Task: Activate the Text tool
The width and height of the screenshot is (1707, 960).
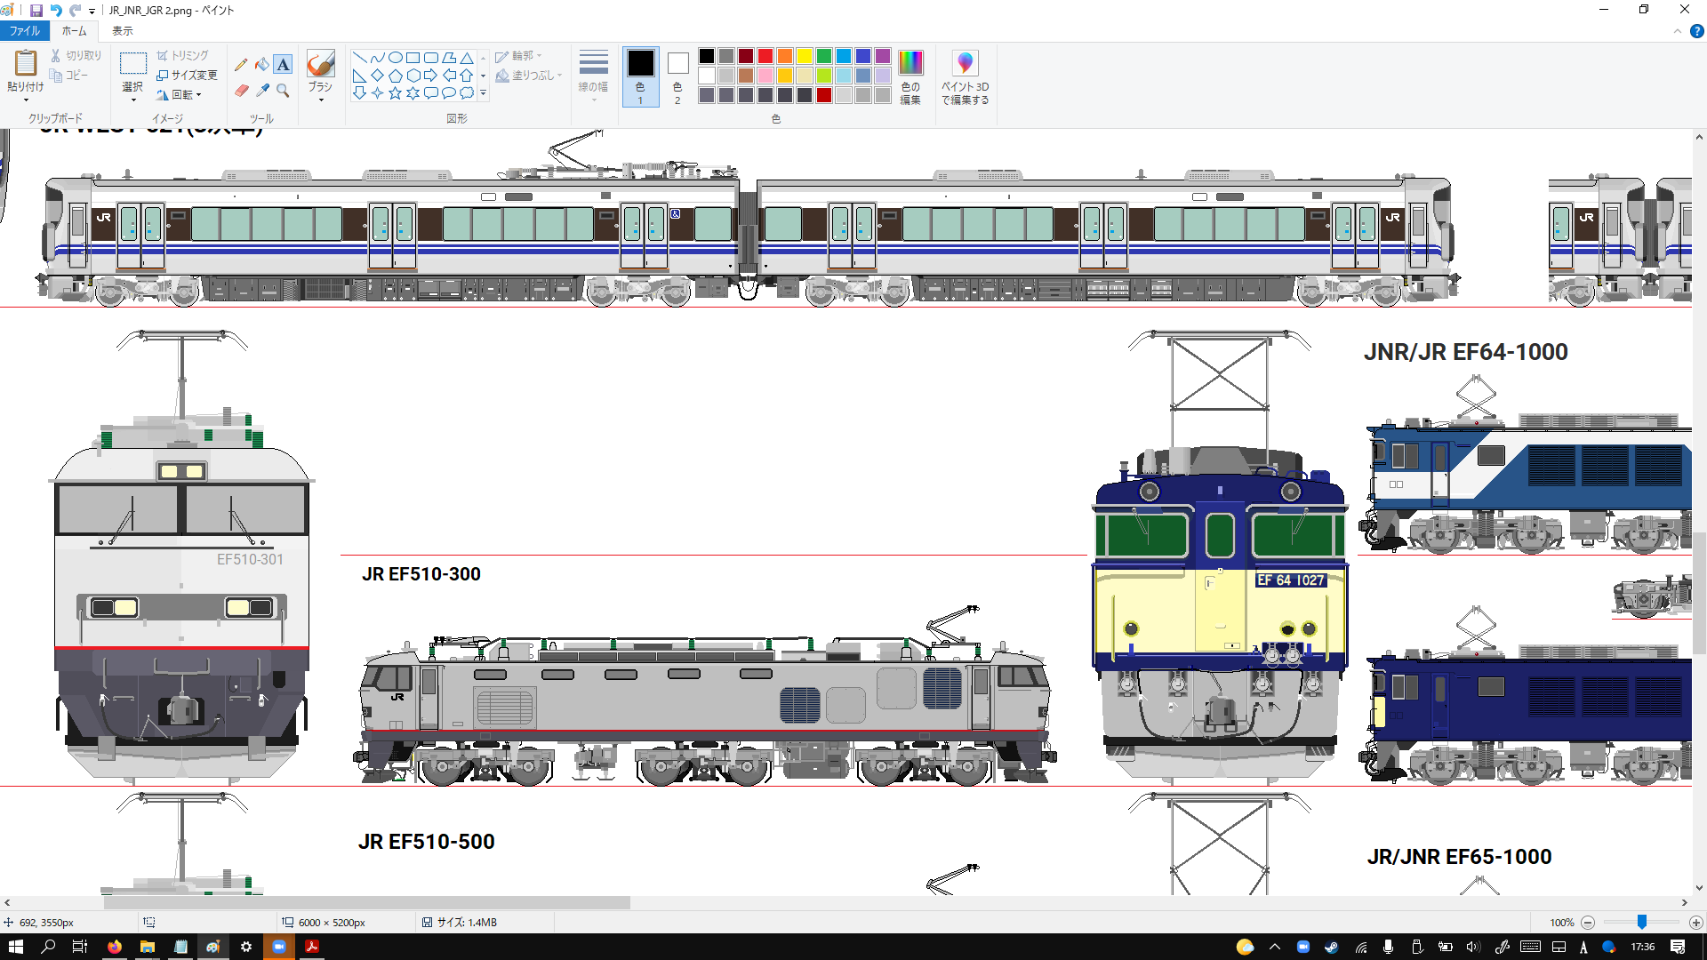Action: click(283, 65)
